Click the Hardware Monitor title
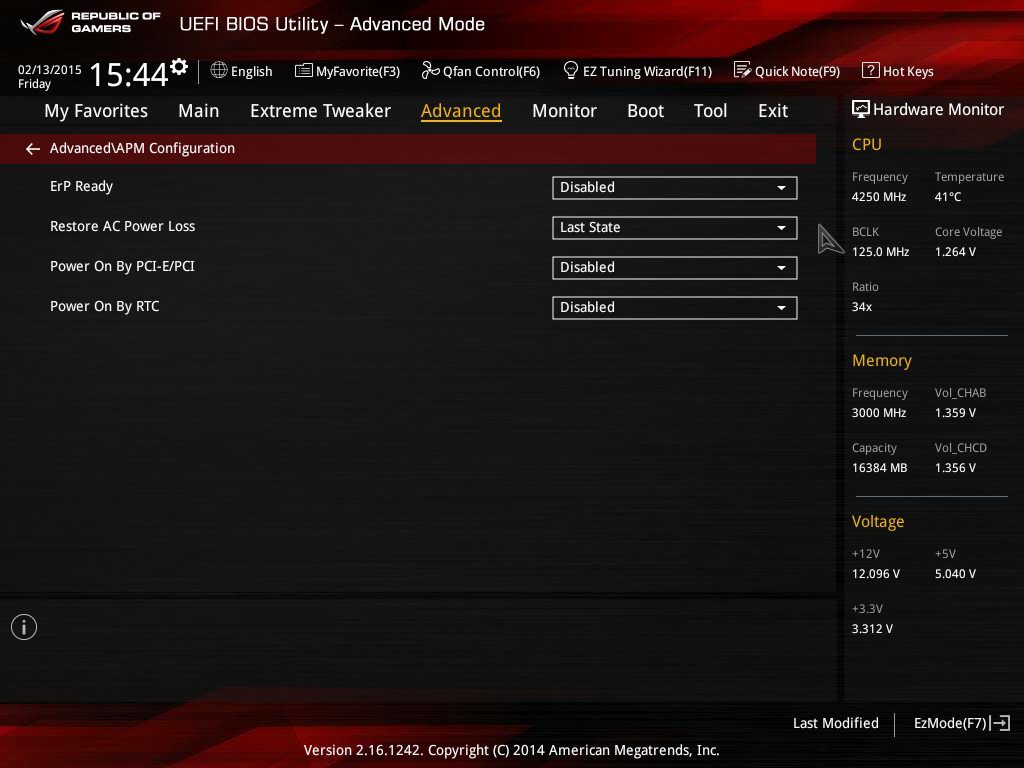Image resolution: width=1024 pixels, height=768 pixels. (x=938, y=110)
